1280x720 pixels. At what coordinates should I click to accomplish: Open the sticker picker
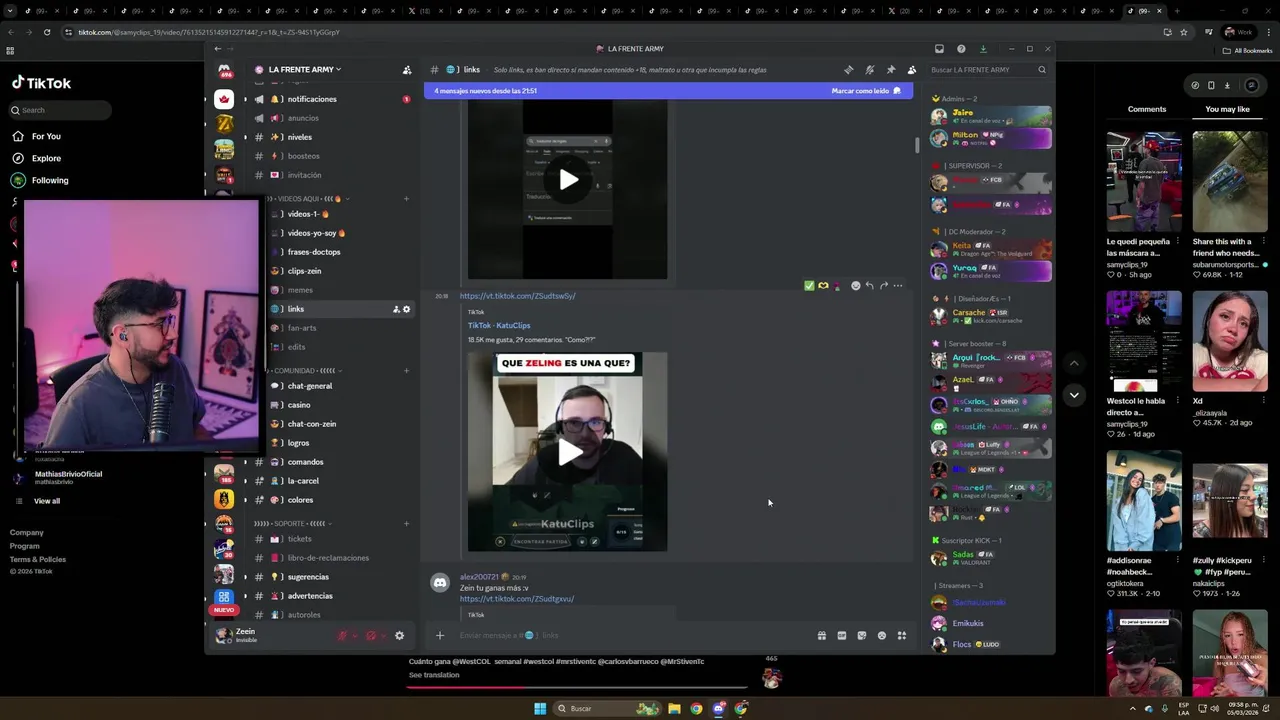(x=861, y=635)
